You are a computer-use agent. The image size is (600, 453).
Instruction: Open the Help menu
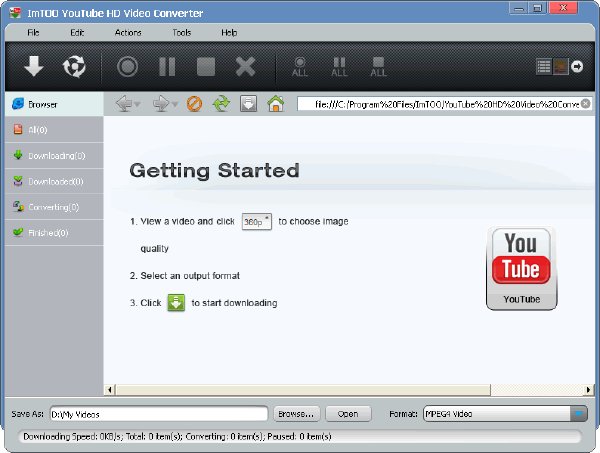(229, 33)
